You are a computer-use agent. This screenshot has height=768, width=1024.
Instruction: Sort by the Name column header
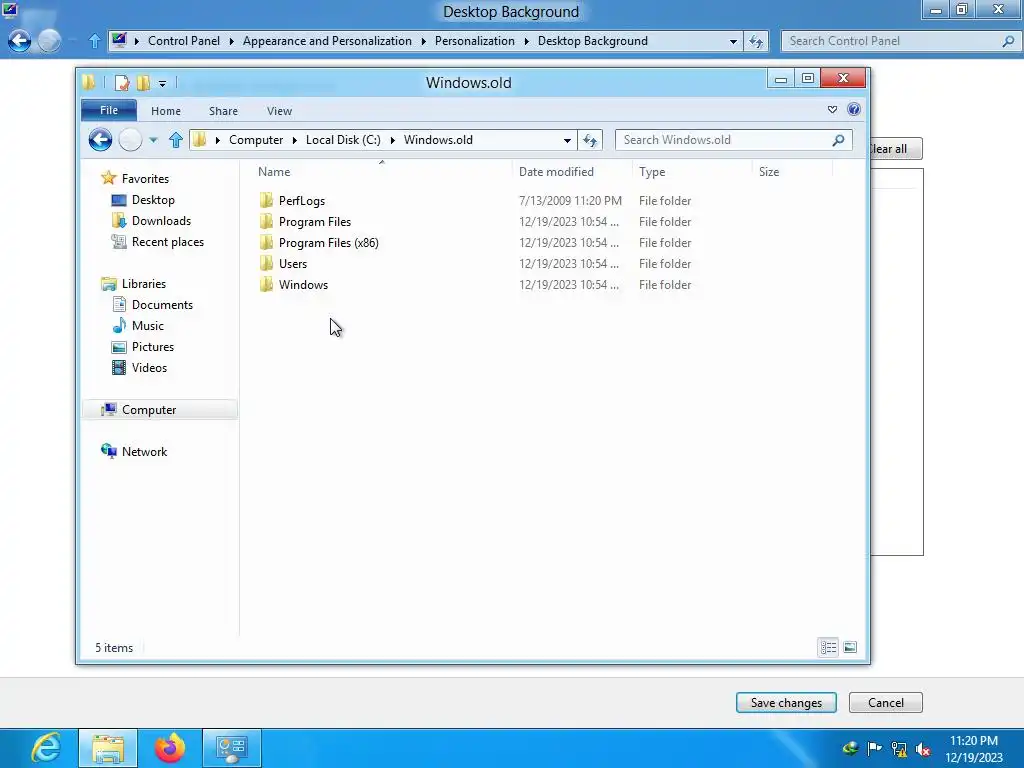click(274, 172)
